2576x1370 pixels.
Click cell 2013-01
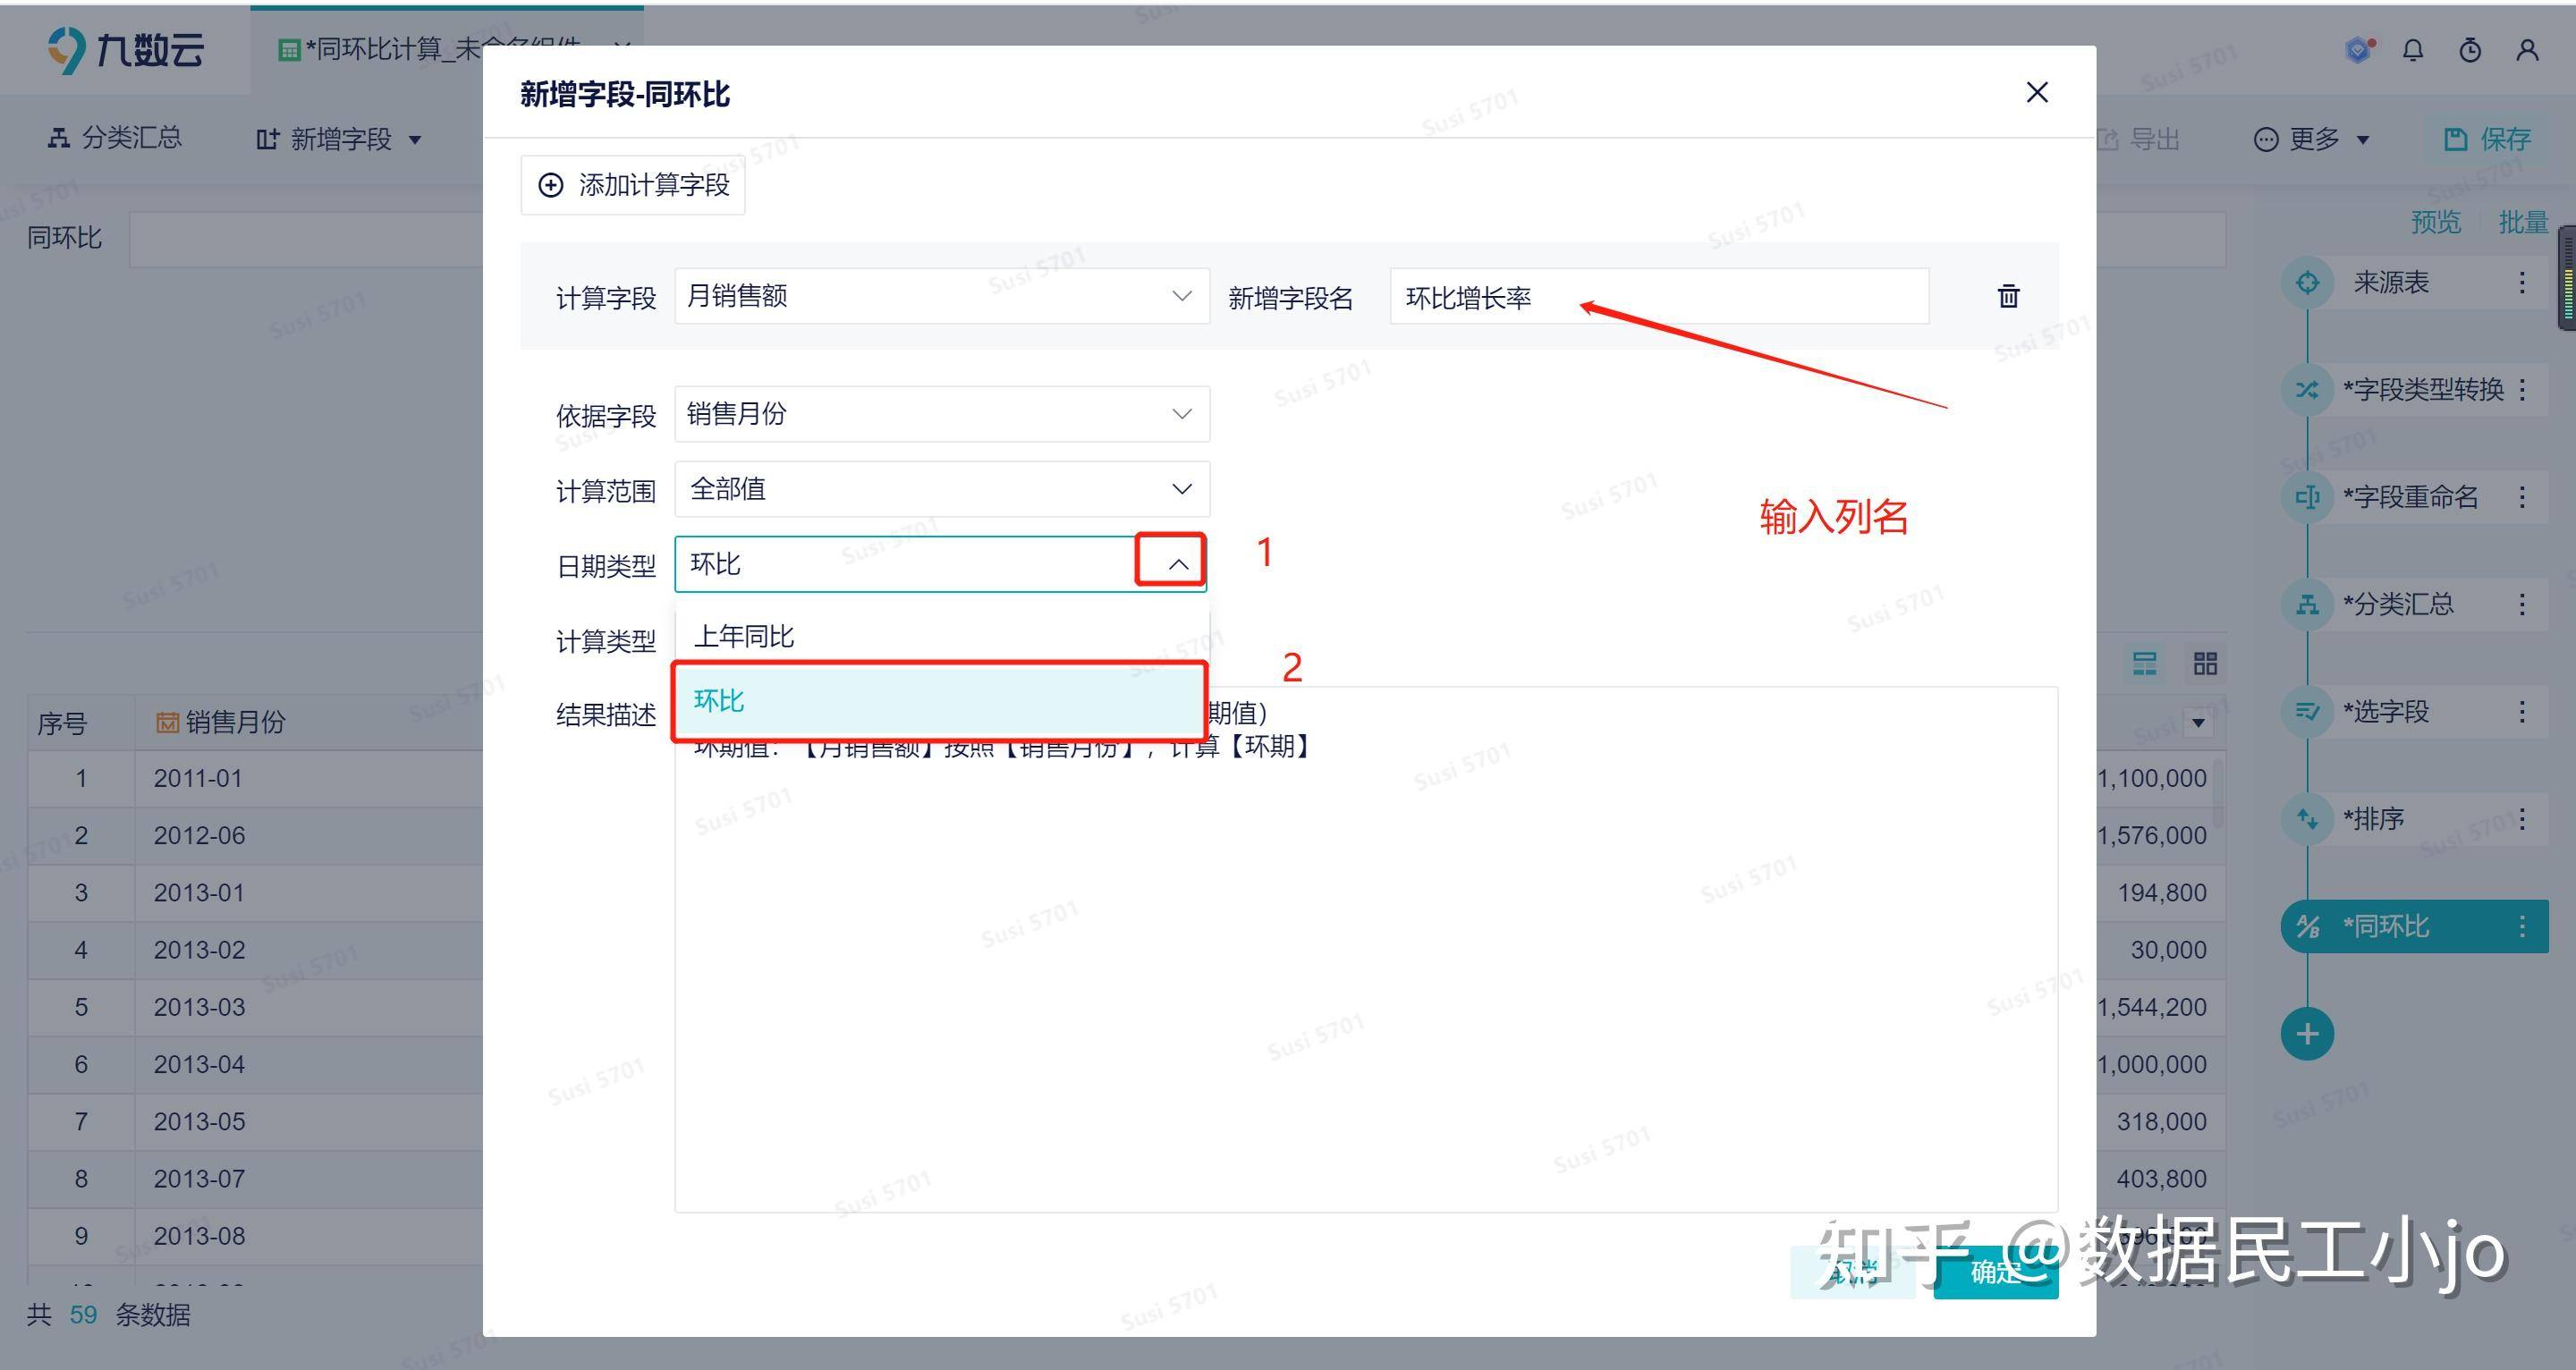(x=199, y=892)
